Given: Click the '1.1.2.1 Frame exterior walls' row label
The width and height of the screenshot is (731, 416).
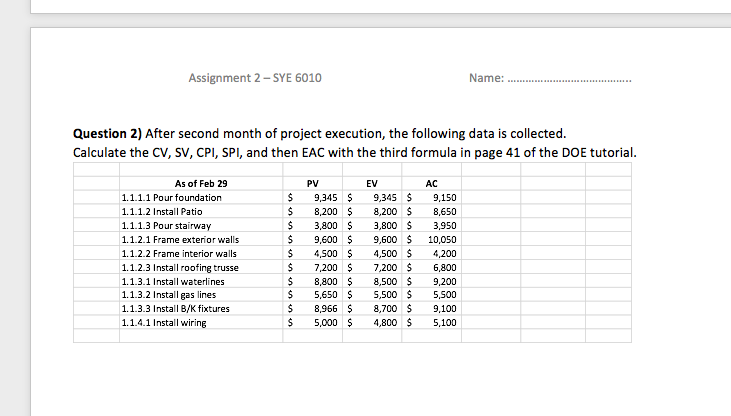Looking at the screenshot, I should (180, 240).
